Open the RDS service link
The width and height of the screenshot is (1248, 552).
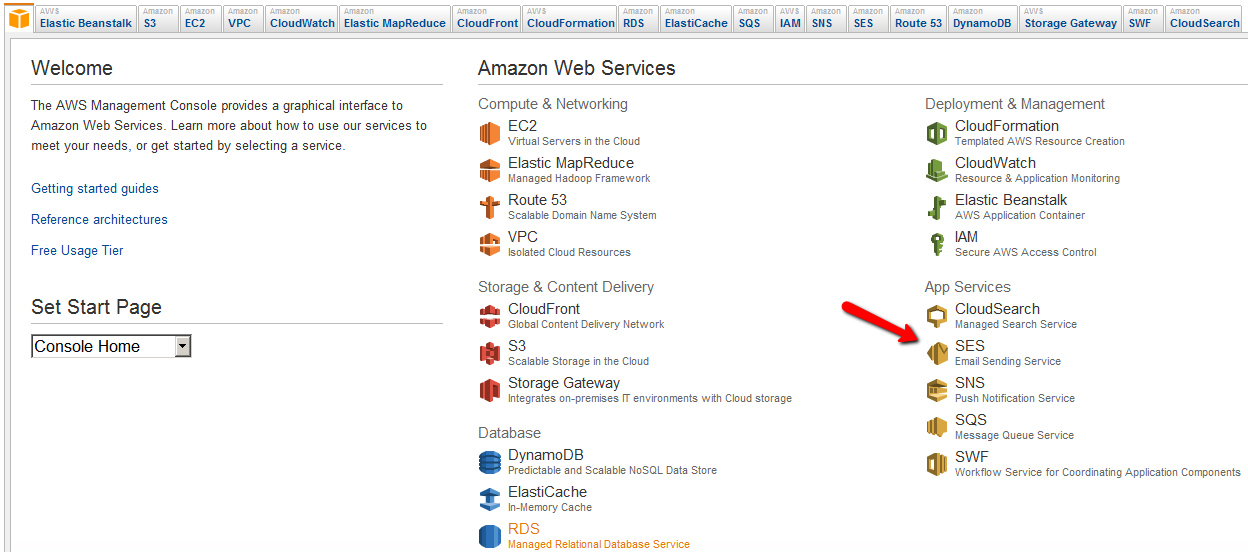click(x=523, y=529)
